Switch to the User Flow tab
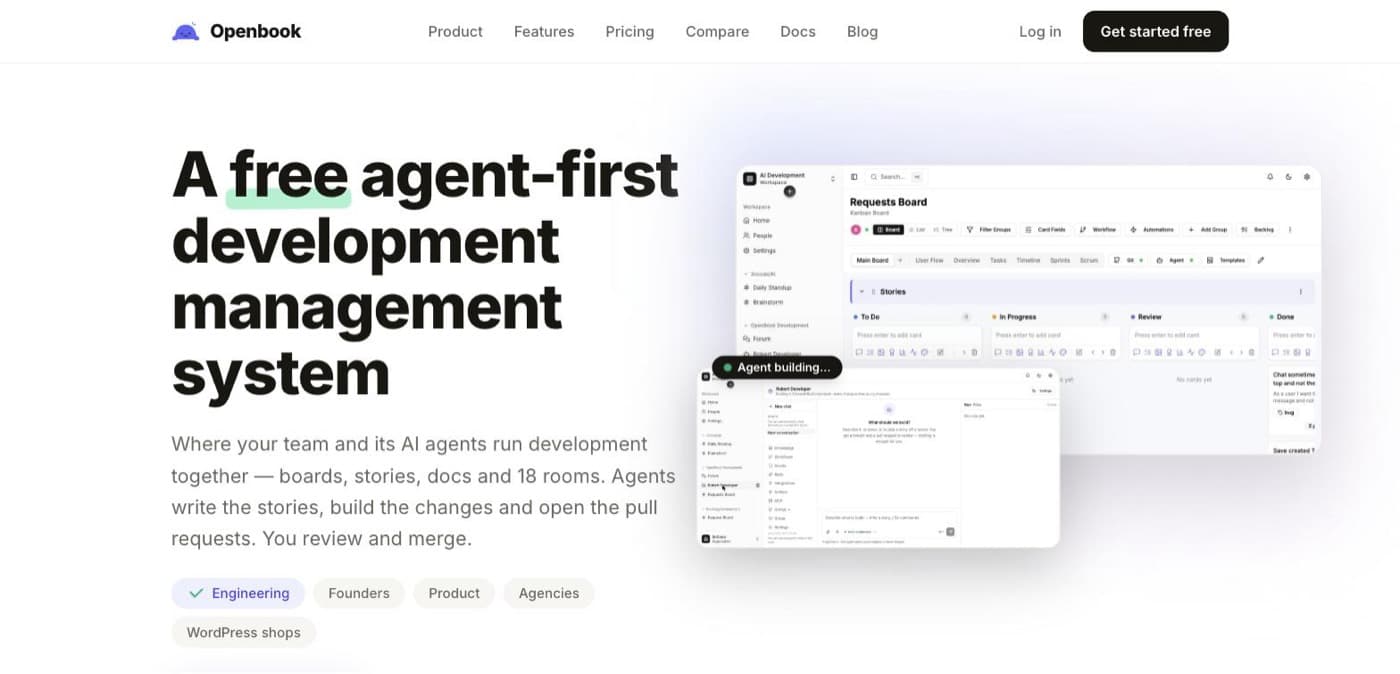The image size is (1400, 674). [x=929, y=260]
